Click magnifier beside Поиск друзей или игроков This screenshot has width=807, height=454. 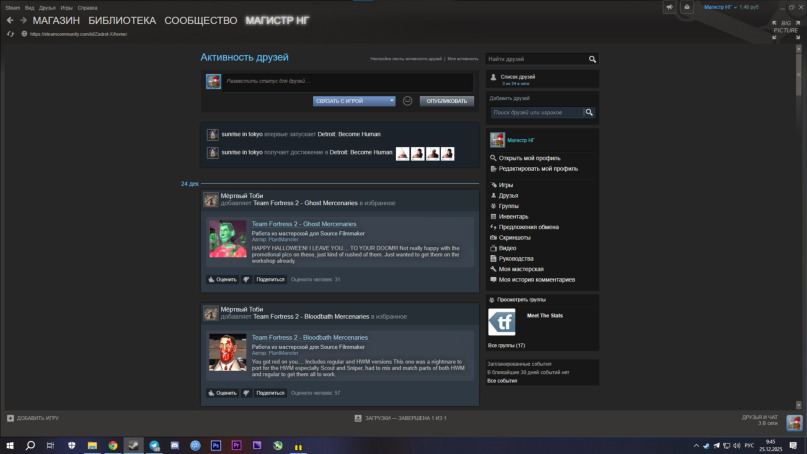[x=589, y=112]
